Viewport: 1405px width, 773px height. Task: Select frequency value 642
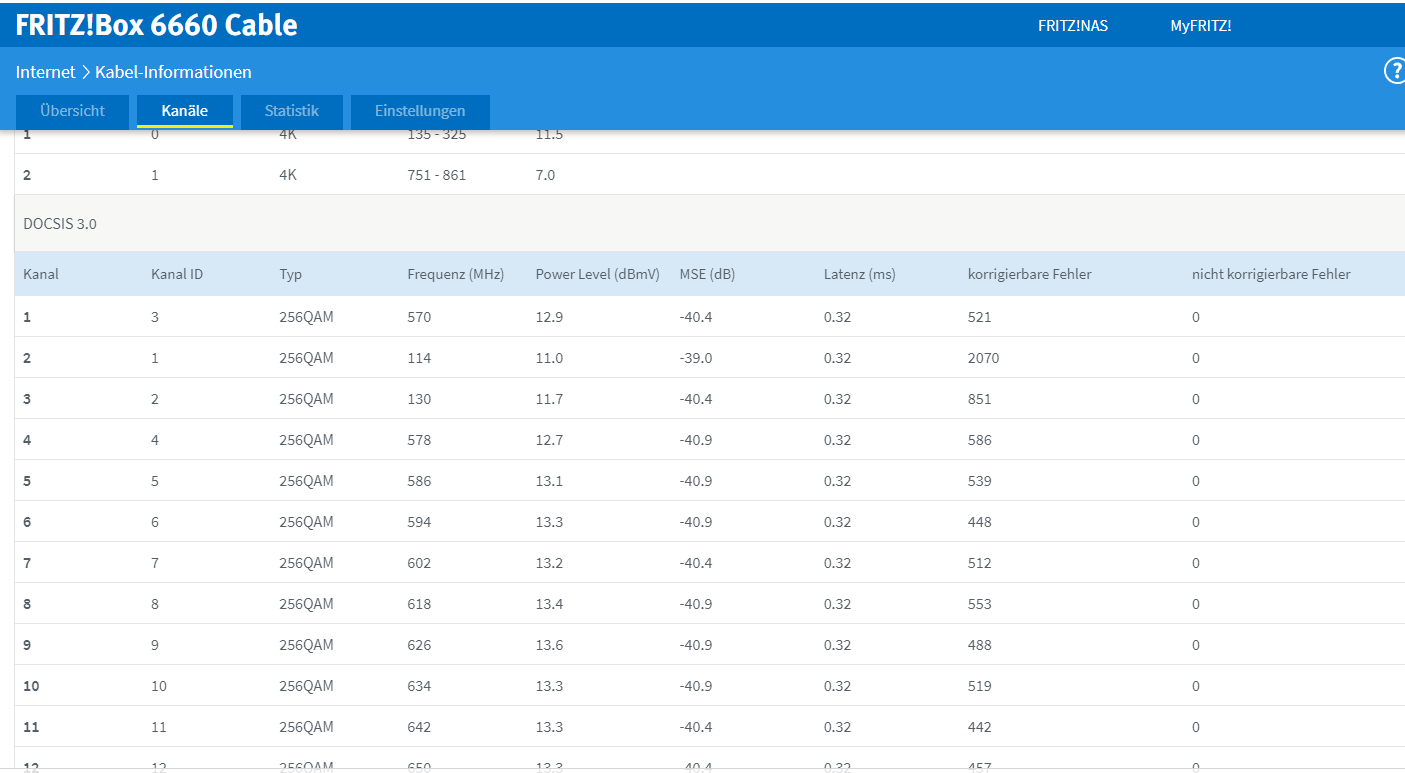click(419, 727)
